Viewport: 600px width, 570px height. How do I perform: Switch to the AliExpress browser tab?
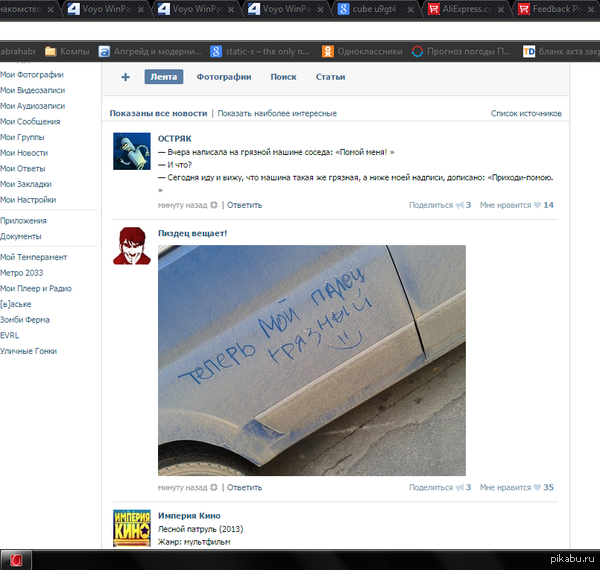point(466,9)
